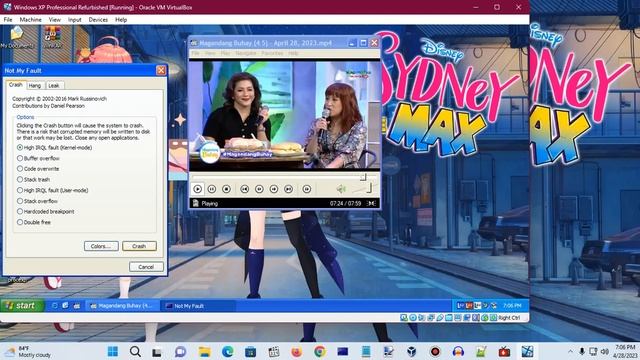Screen dimensions: 640x360
Task: Open VirtualBox Help menu
Action: 121,20
